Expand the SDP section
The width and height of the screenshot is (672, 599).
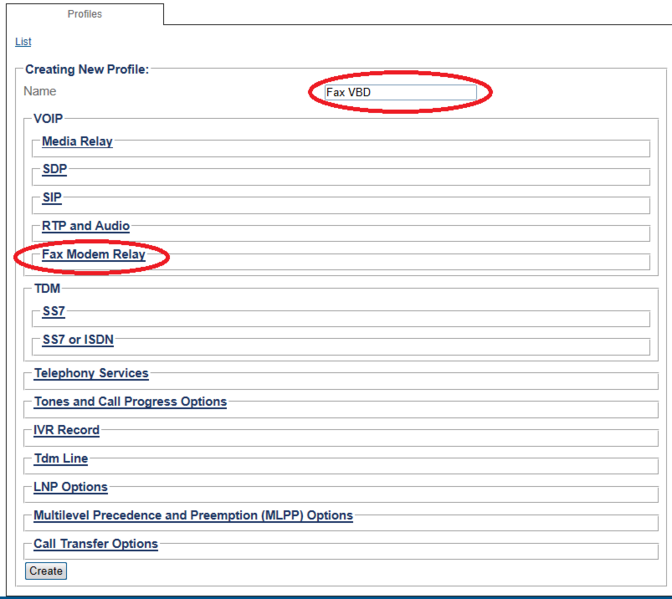(54, 170)
